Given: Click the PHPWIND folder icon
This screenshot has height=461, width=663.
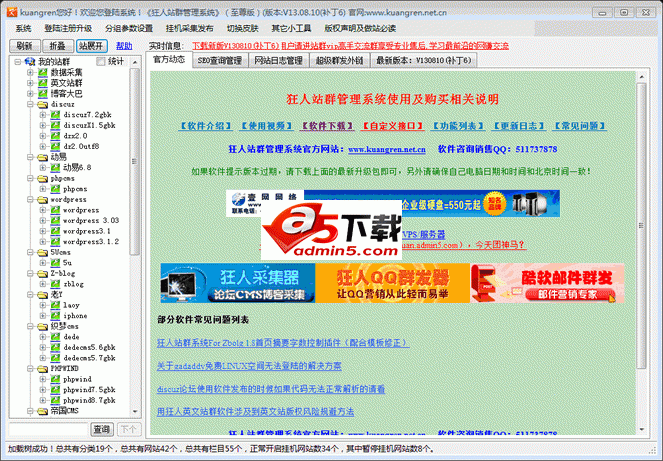Looking at the screenshot, I should 42,368.
